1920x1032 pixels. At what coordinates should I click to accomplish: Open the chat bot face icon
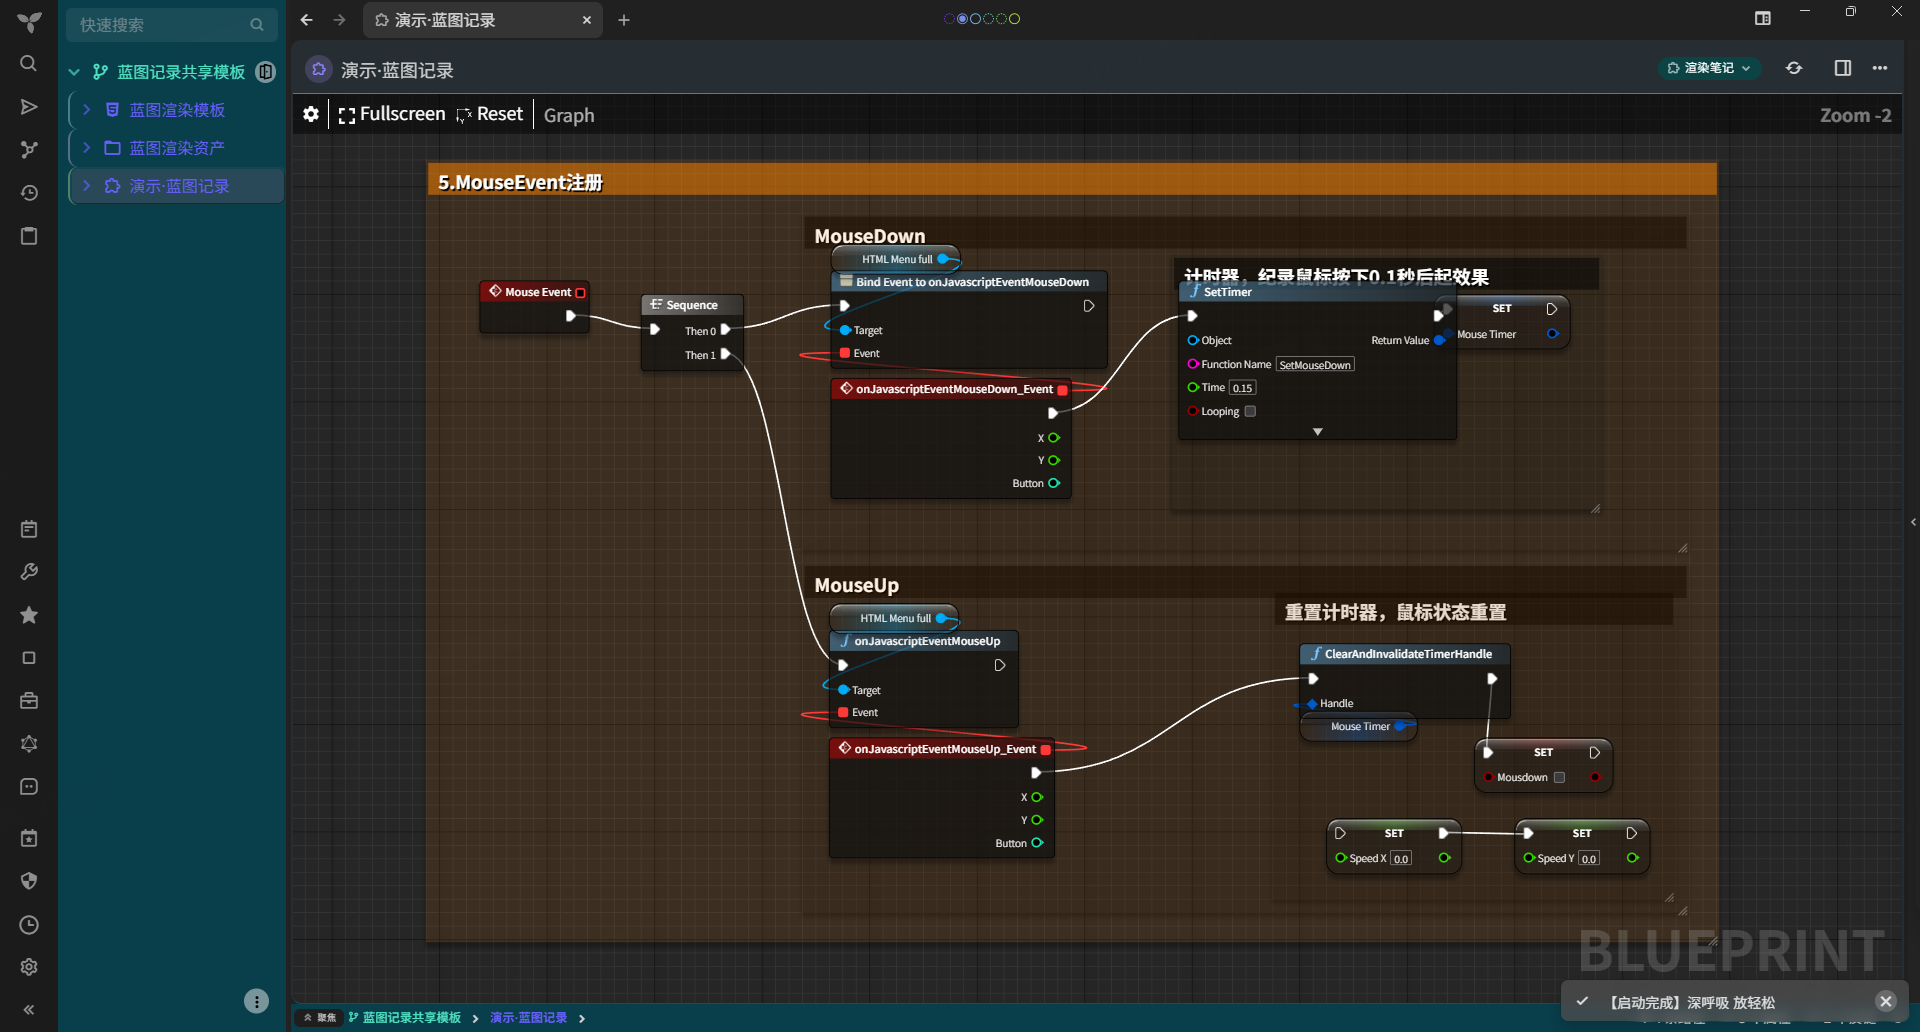coord(29,787)
